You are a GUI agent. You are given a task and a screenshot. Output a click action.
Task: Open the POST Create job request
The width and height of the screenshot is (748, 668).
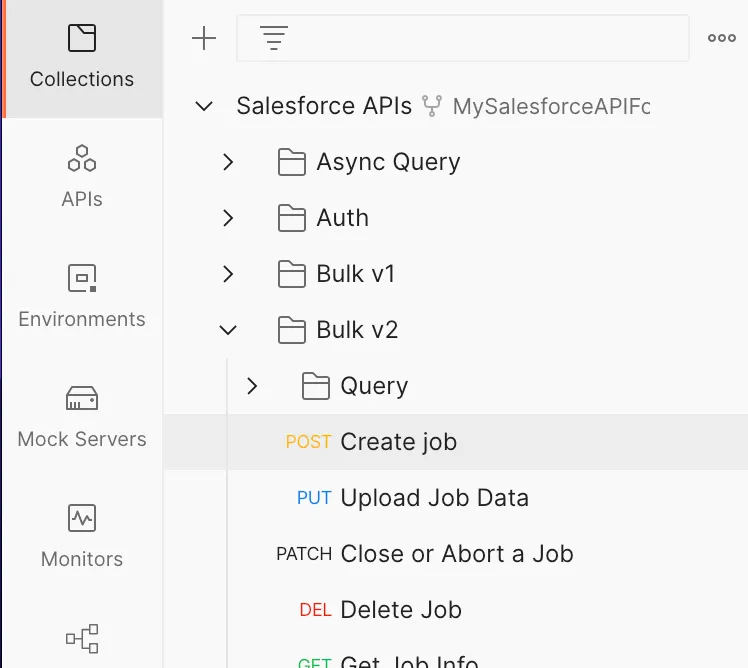pyautogui.click(x=456, y=442)
